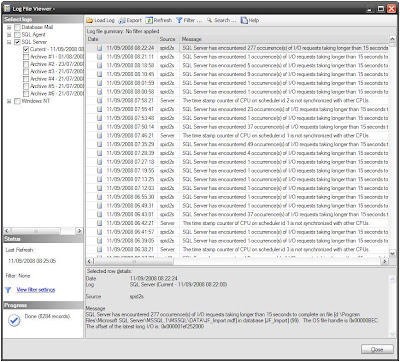Check the Archive #4 checkbox
This screenshot has width=400, height=362.
click(26, 79)
